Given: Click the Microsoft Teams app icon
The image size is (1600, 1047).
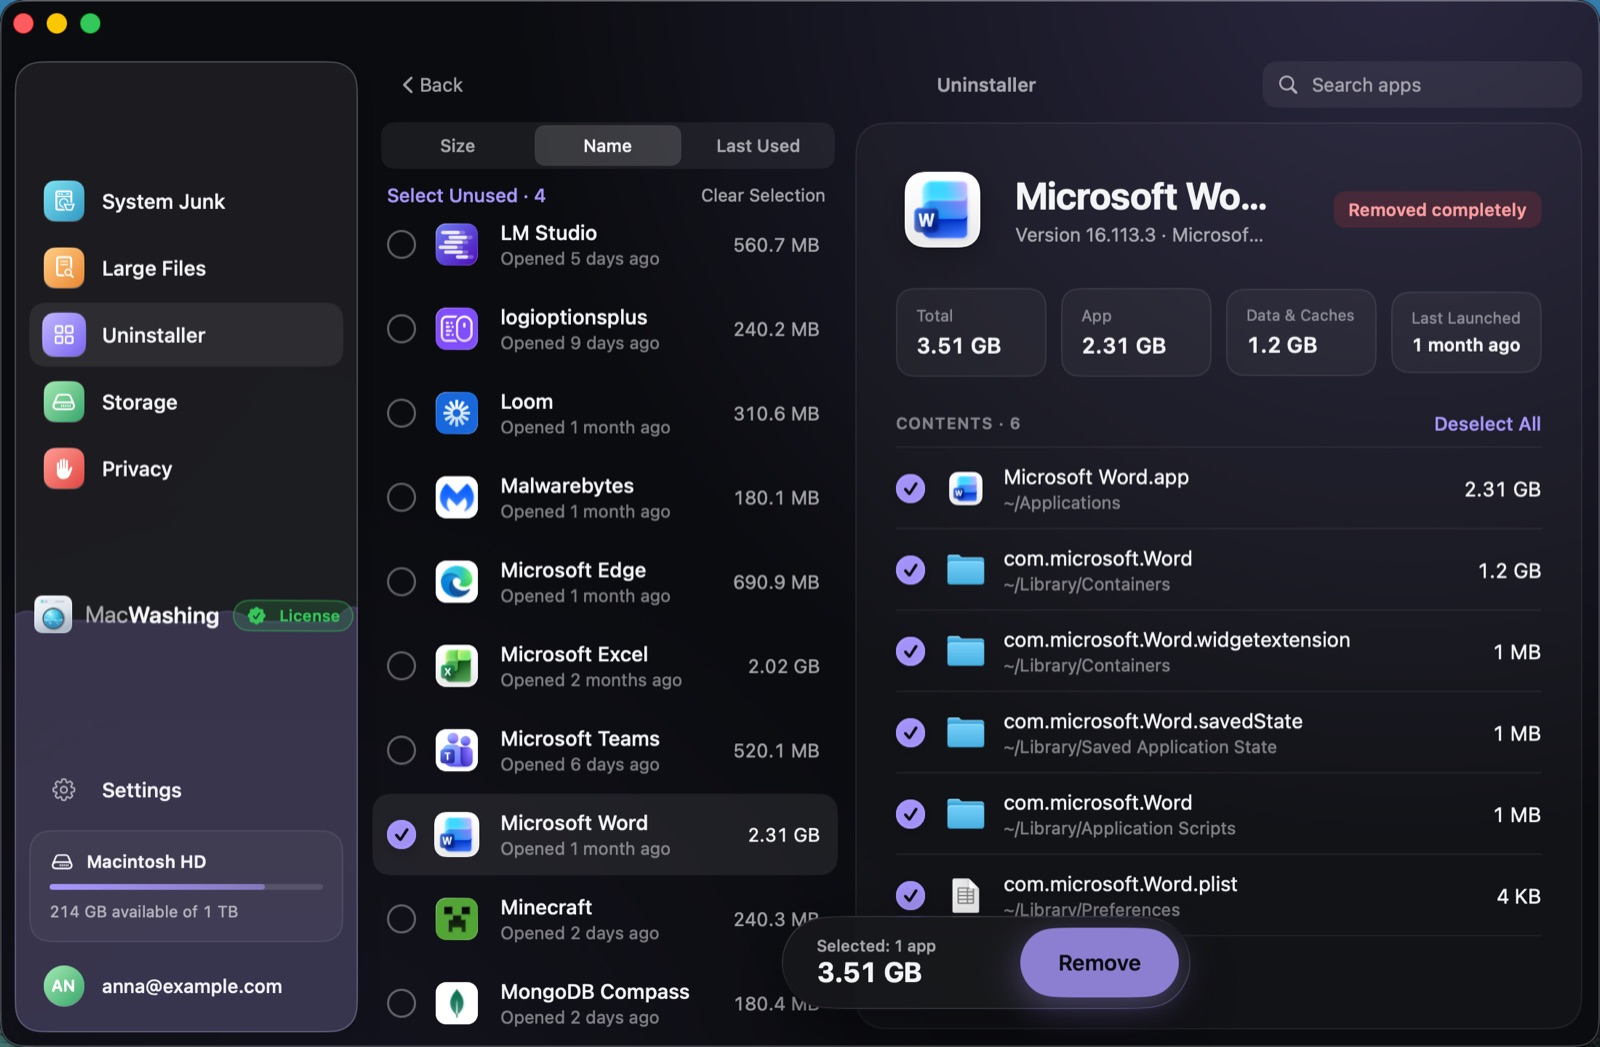Looking at the screenshot, I should [457, 750].
